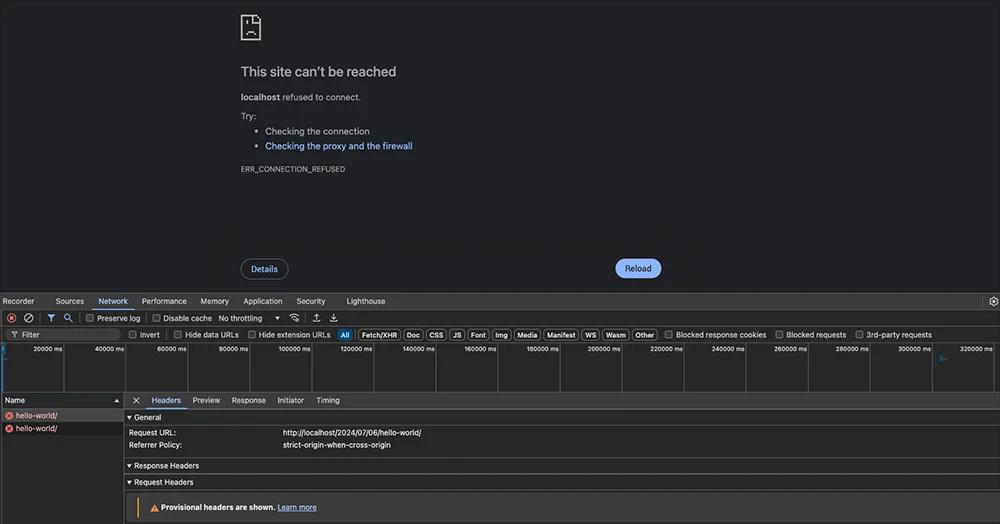Check the Invert filter checkbox
Viewport: 1000px width, 524px height.
tap(133, 335)
